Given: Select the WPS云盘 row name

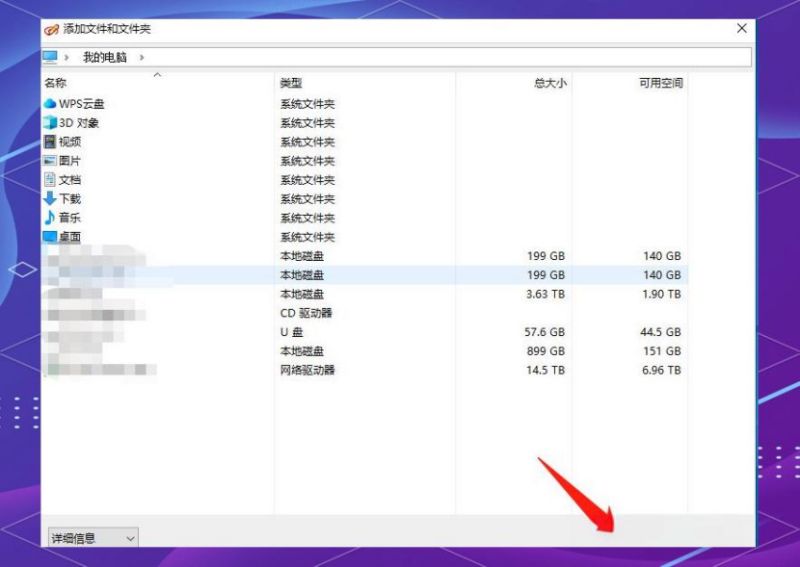Looking at the screenshot, I should pos(82,104).
